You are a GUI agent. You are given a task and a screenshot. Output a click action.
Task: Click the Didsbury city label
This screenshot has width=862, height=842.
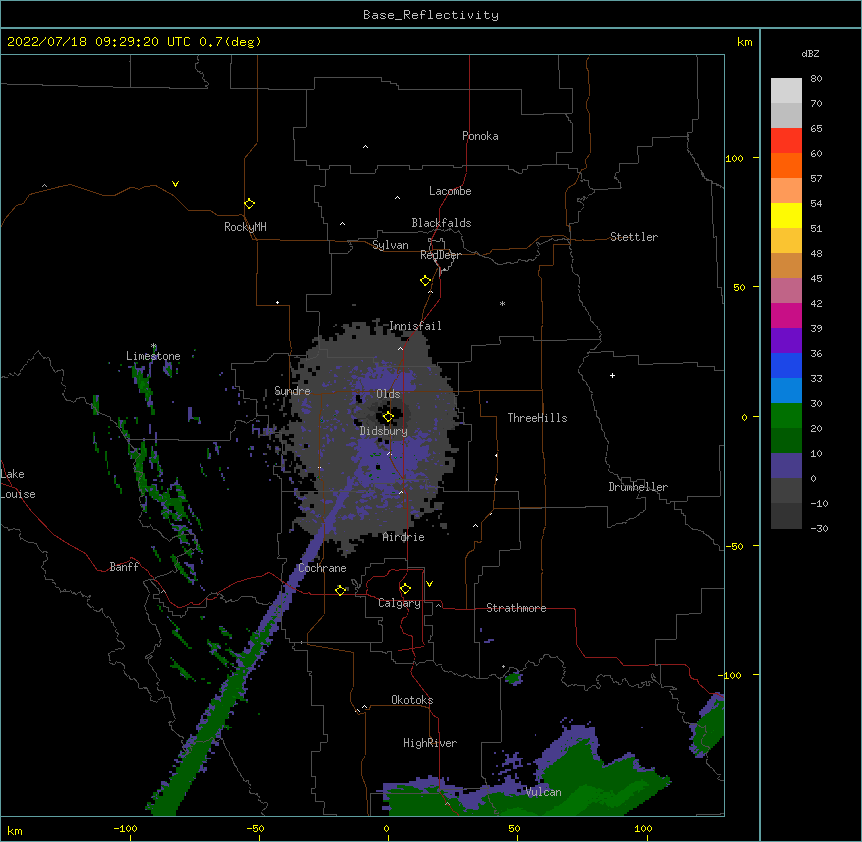[x=384, y=431]
